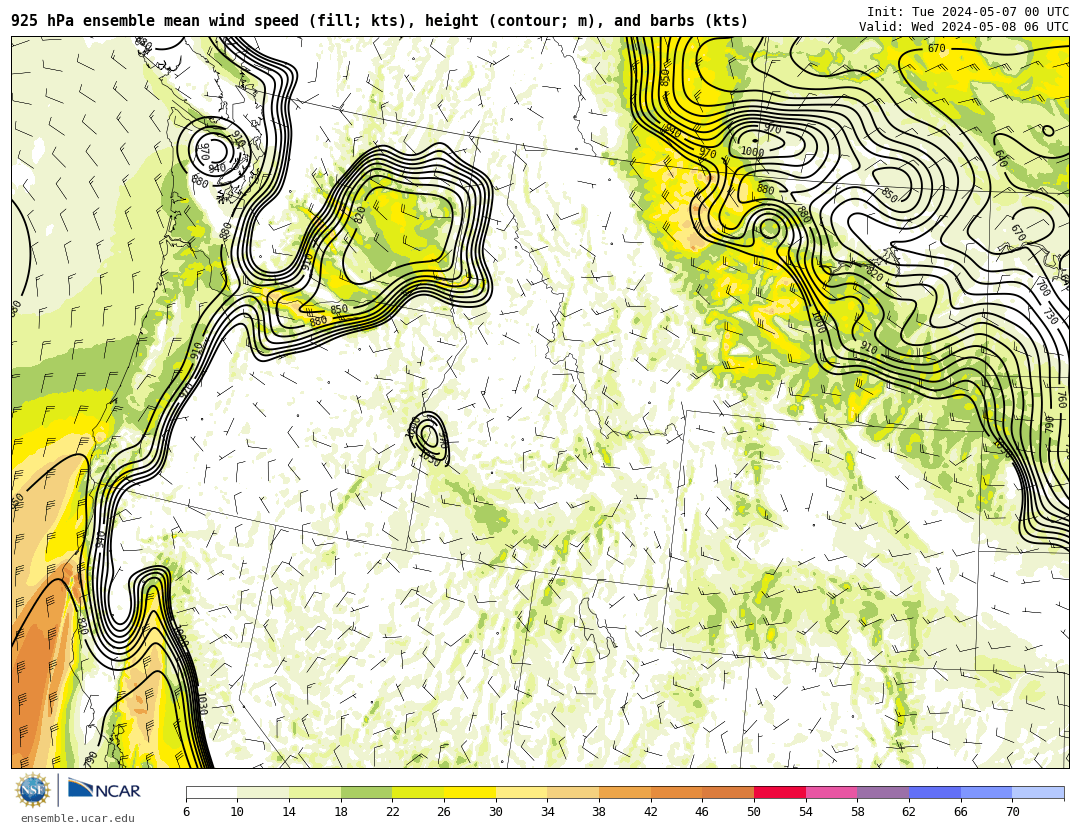Pick the pale 10–14 kts color swatch
1080x831 pixels.
[263, 792]
